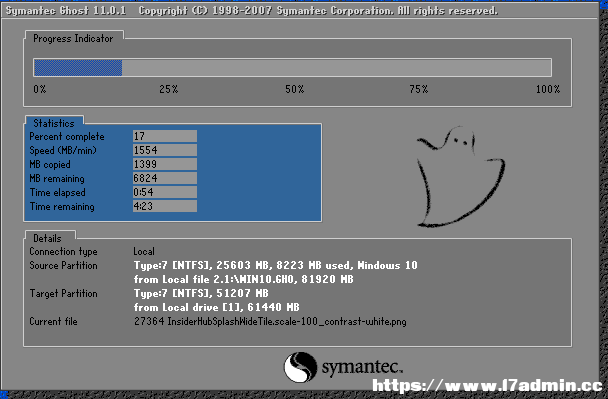
Task: Click the Speed (MB/min) value field
Action: pyautogui.click(x=165, y=150)
